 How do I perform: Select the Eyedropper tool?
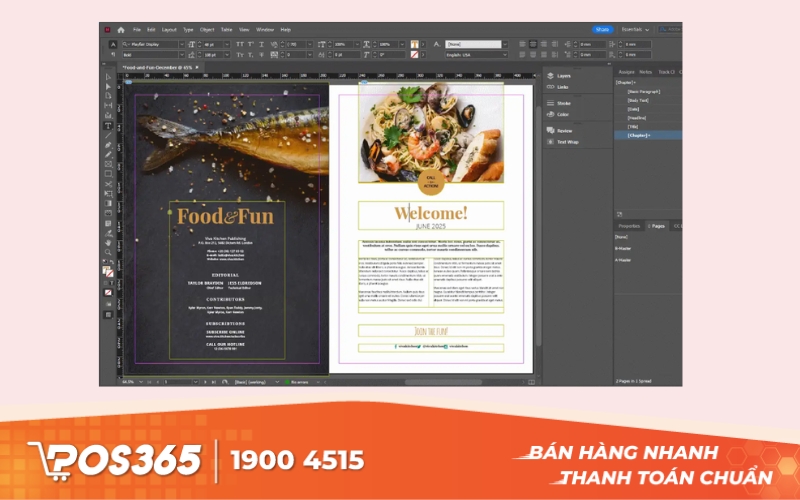tap(108, 233)
